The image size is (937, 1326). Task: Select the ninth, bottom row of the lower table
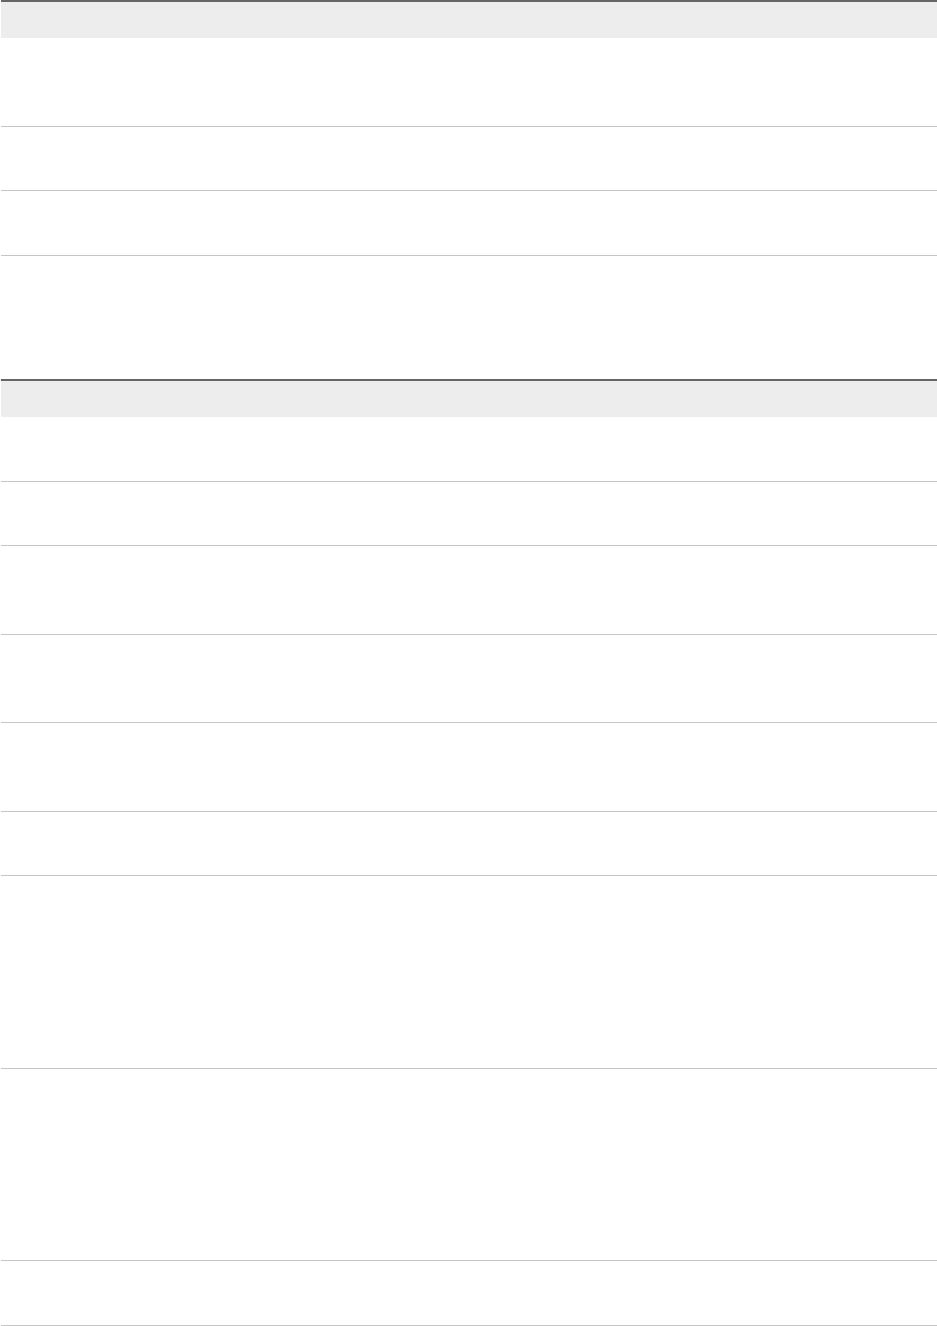(x=468, y=1293)
